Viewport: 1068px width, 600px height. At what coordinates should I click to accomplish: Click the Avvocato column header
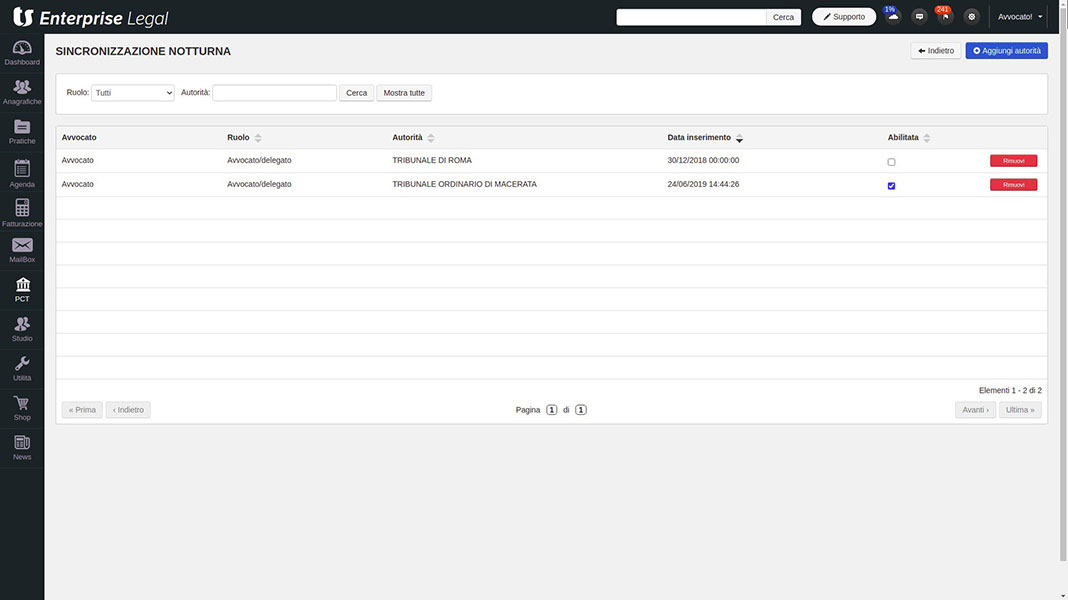(79, 138)
